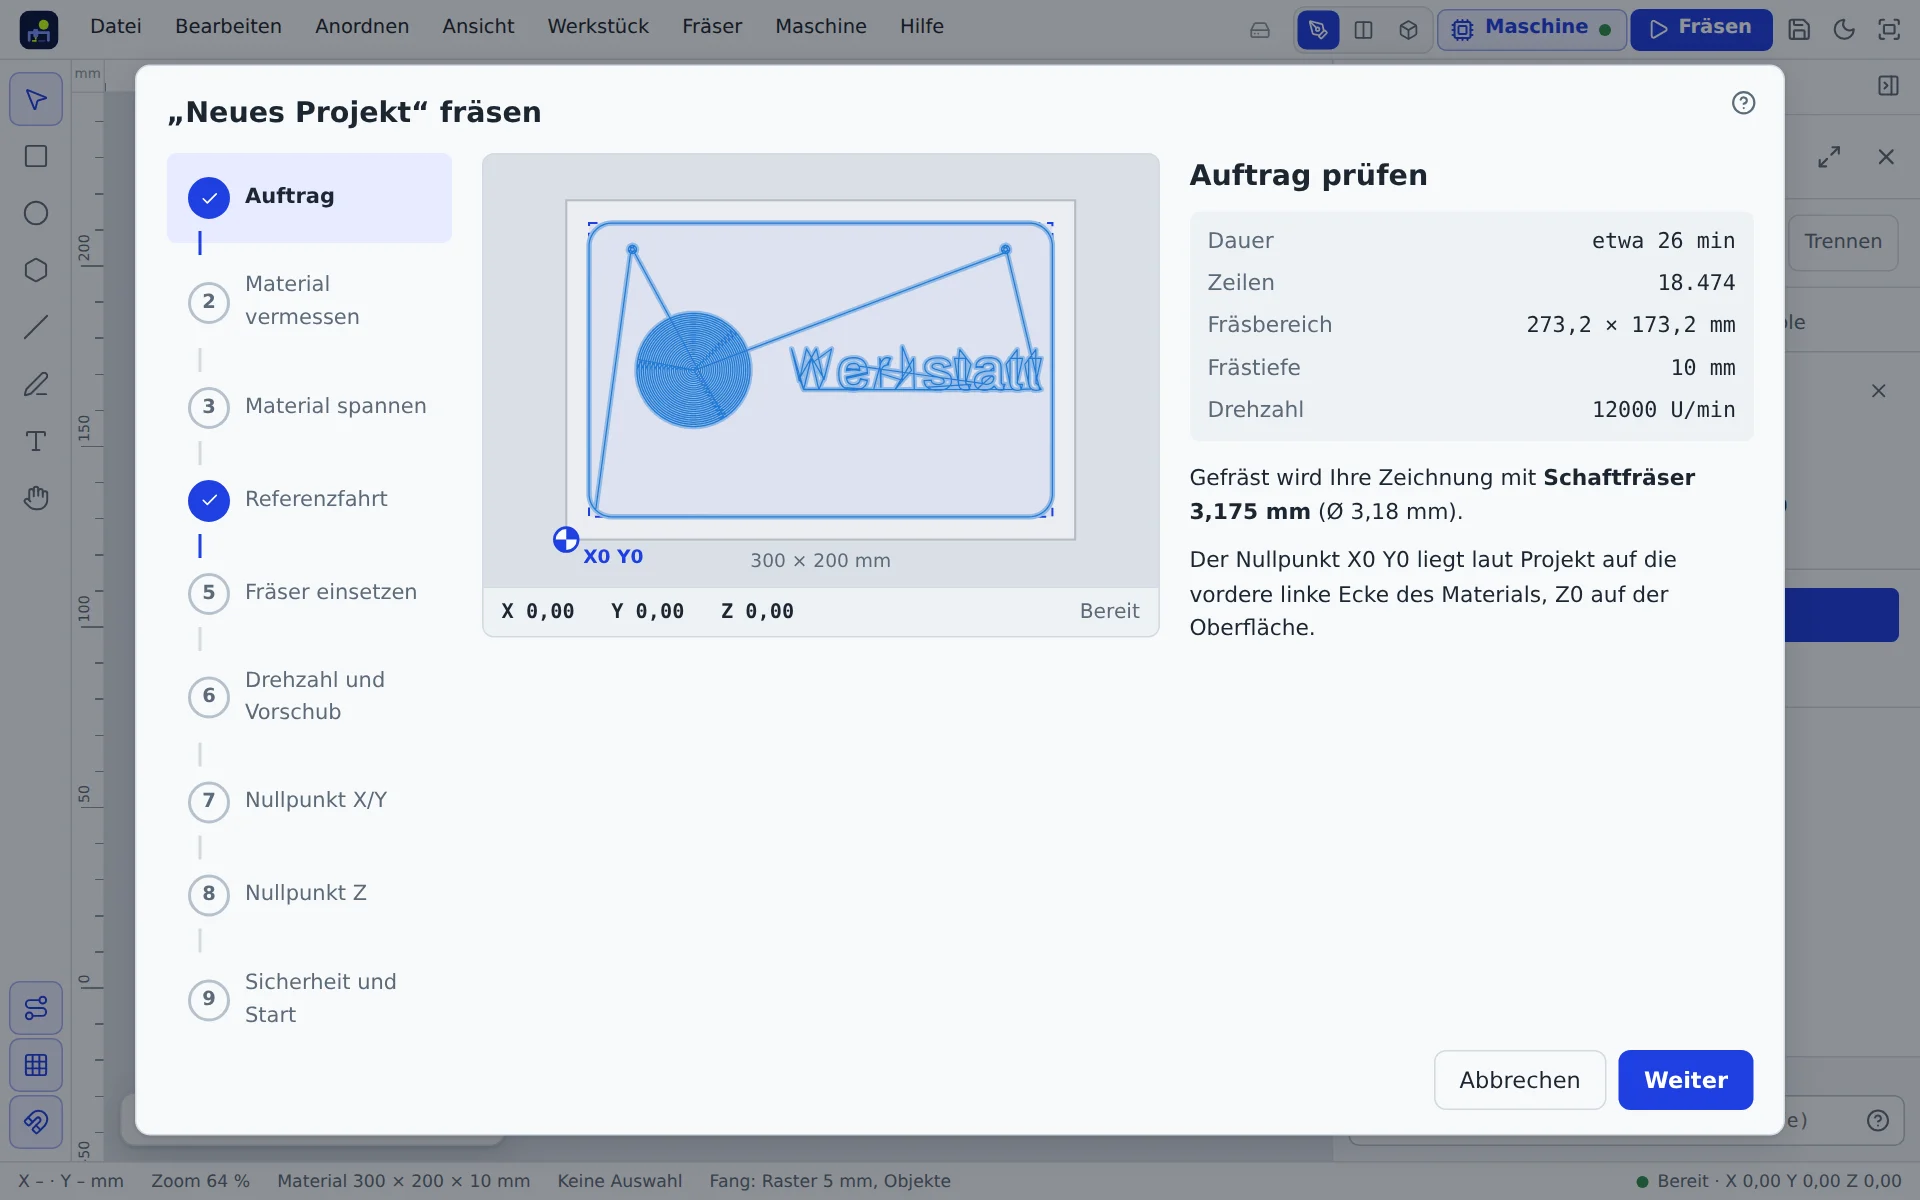
Task: Open the Datei menu
Action: (x=116, y=26)
